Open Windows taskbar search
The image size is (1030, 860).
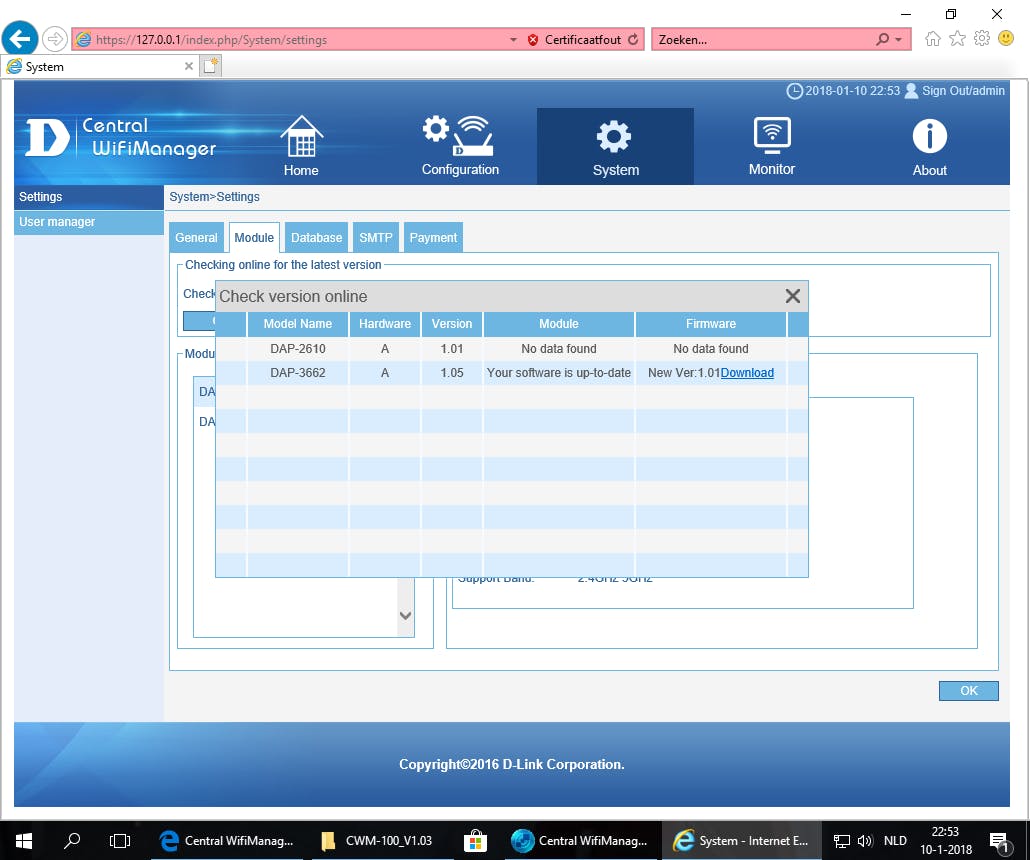(72, 840)
